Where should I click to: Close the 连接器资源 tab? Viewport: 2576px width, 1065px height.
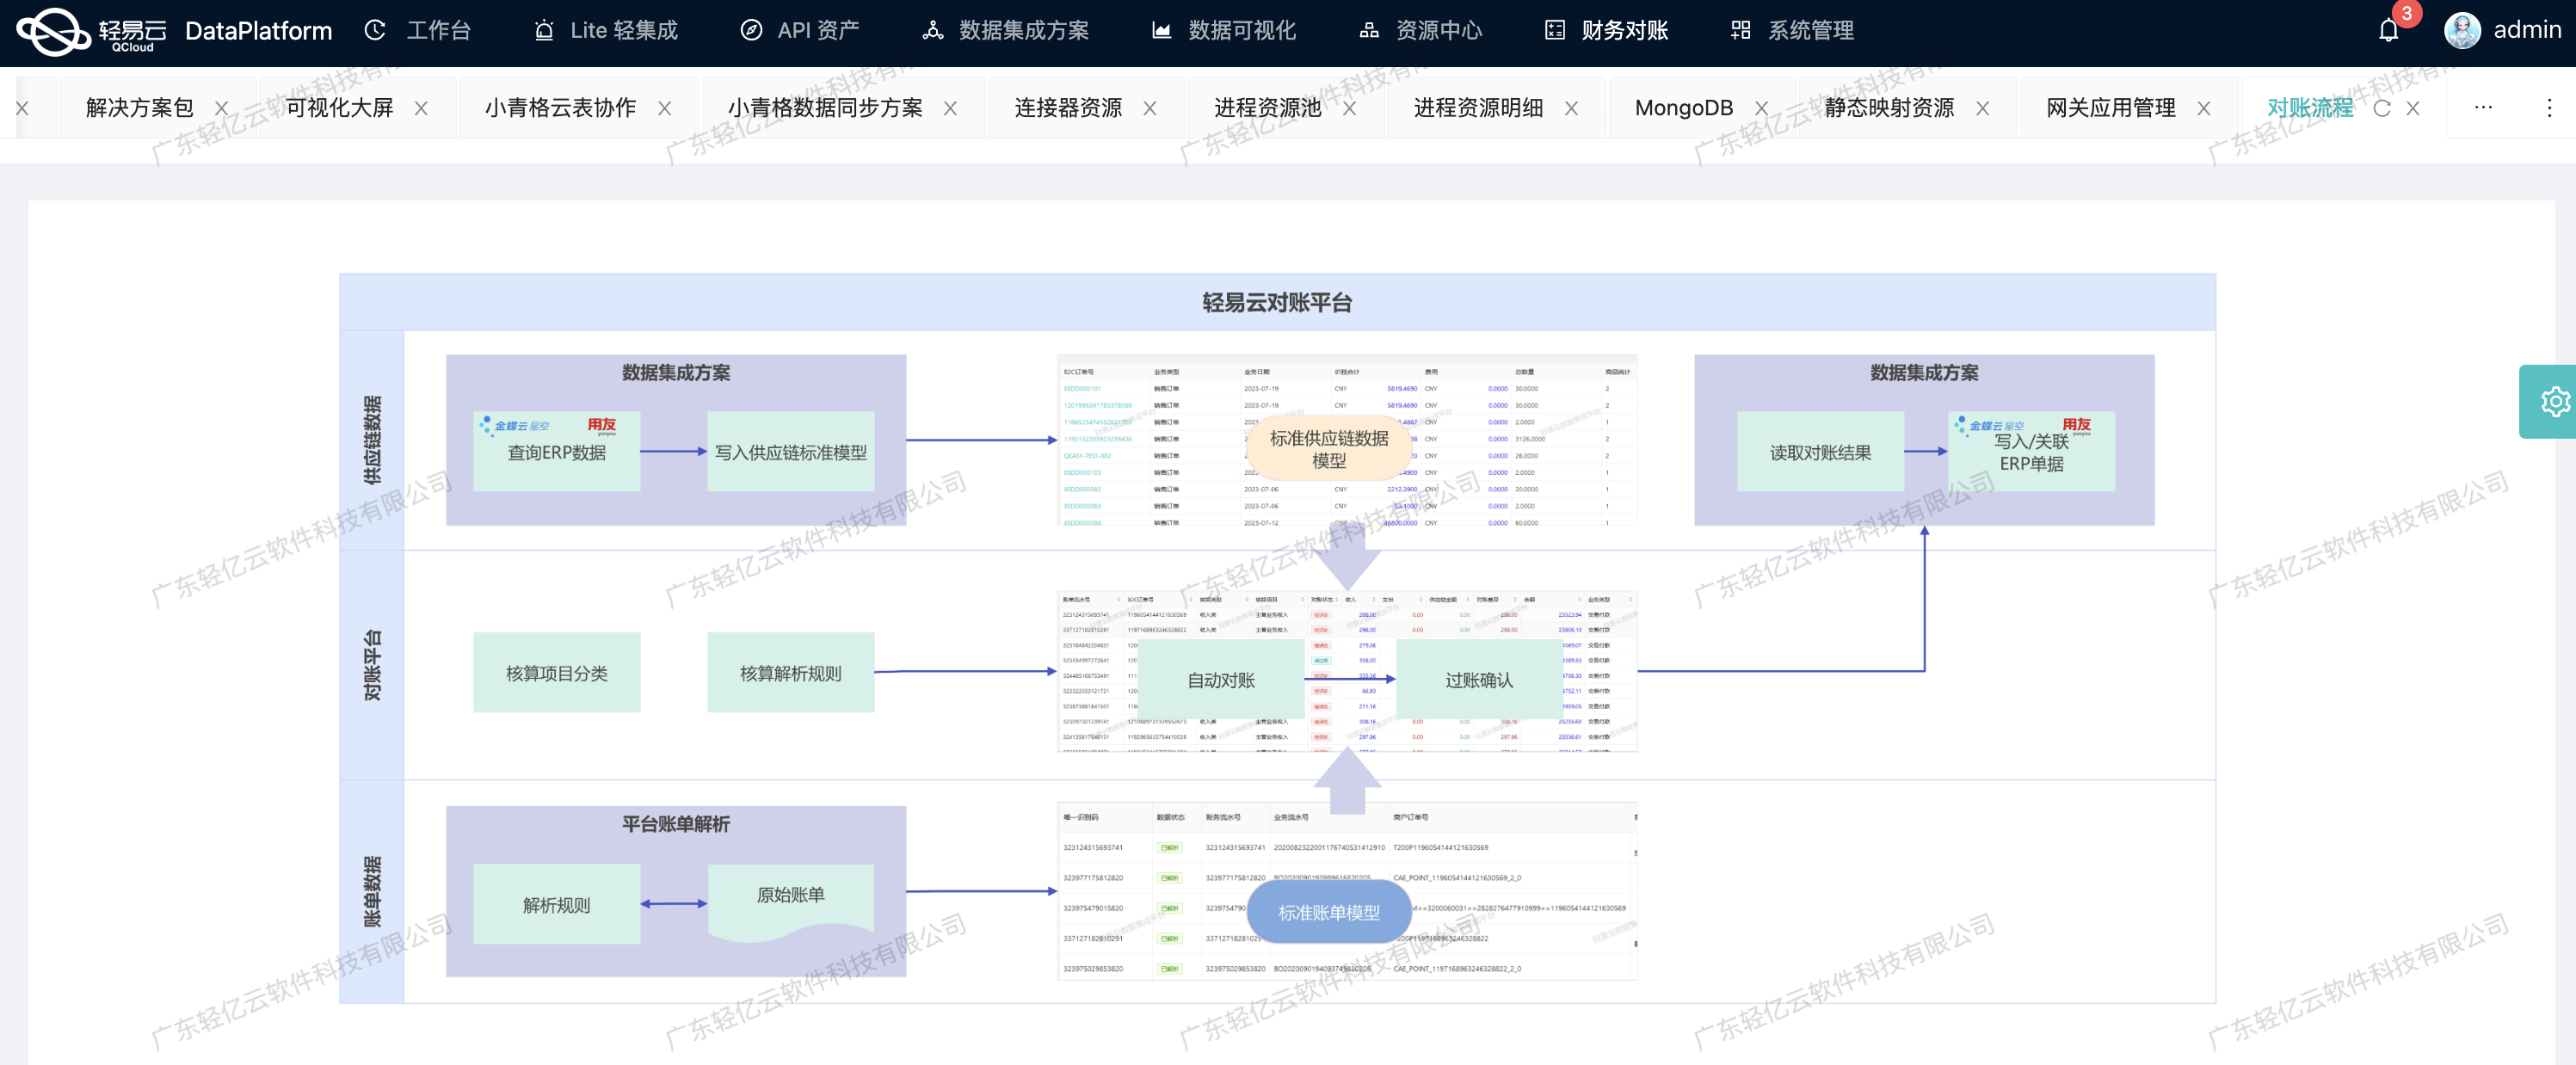pyautogui.click(x=1150, y=108)
